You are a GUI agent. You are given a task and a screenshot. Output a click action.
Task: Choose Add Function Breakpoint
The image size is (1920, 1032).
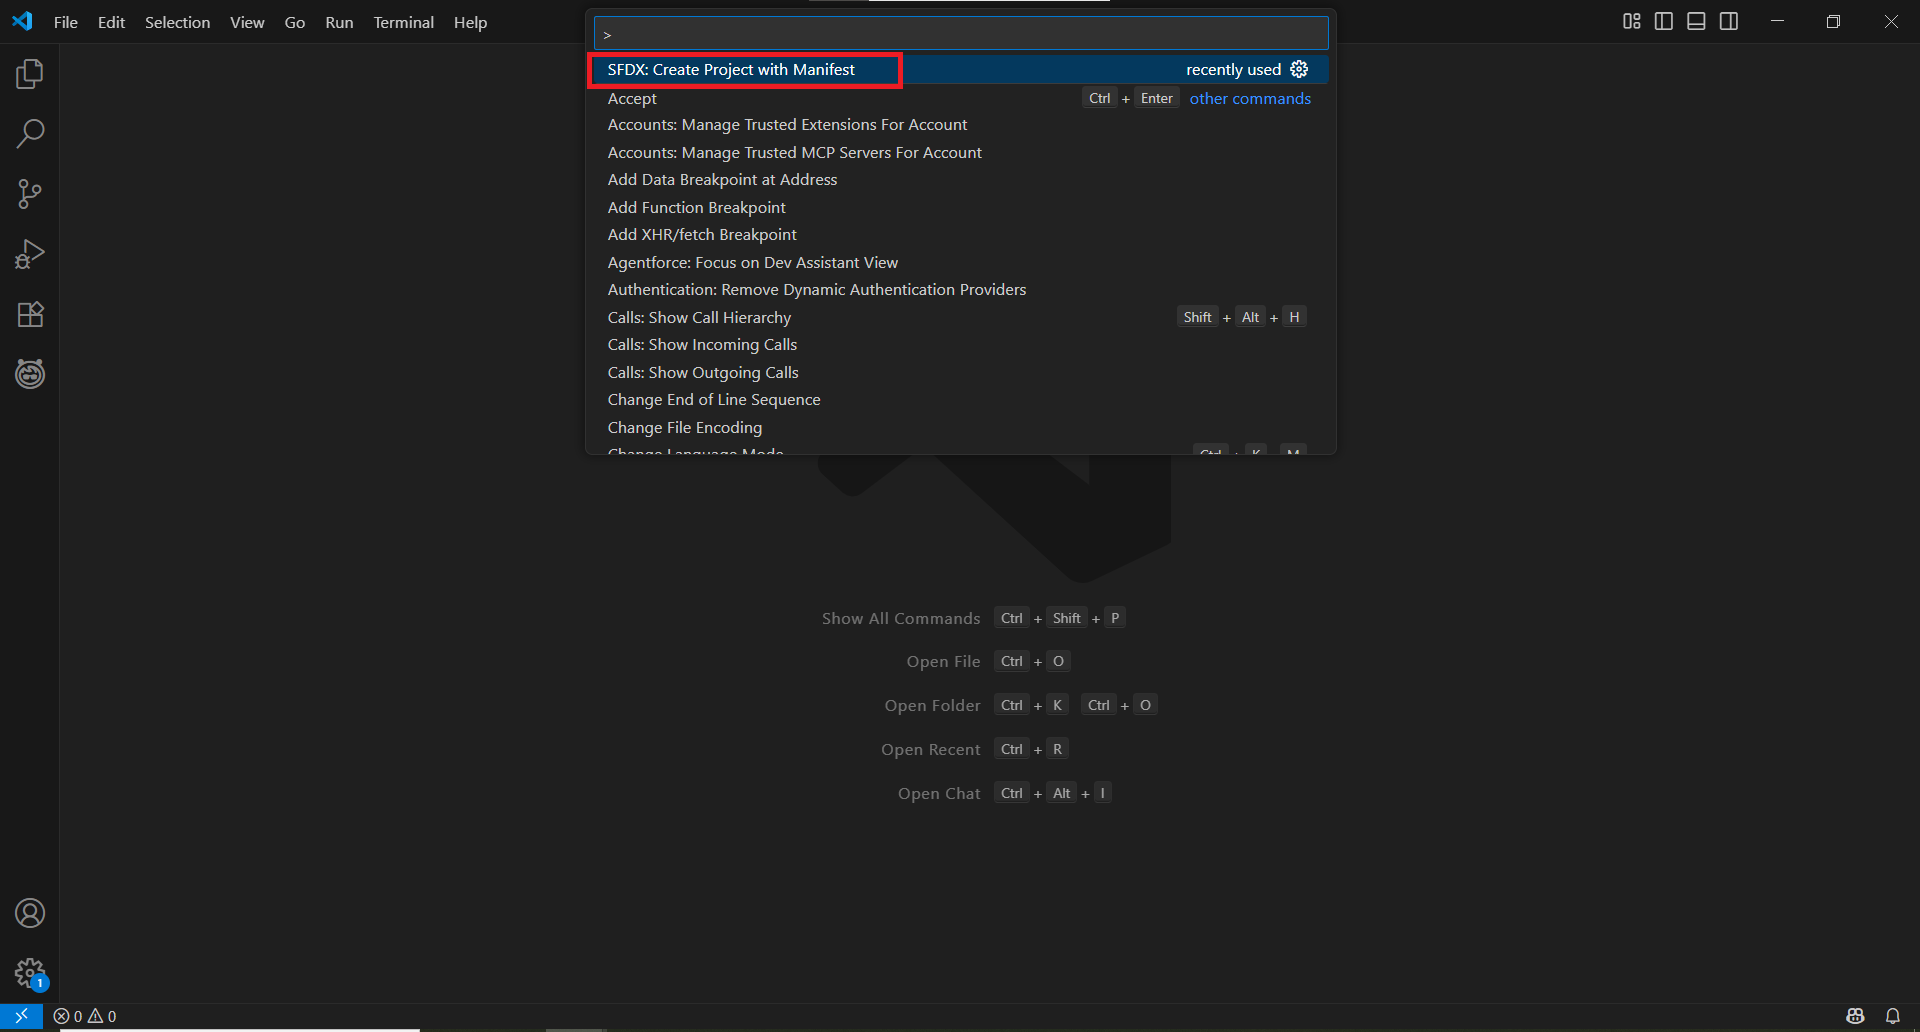pos(961,208)
